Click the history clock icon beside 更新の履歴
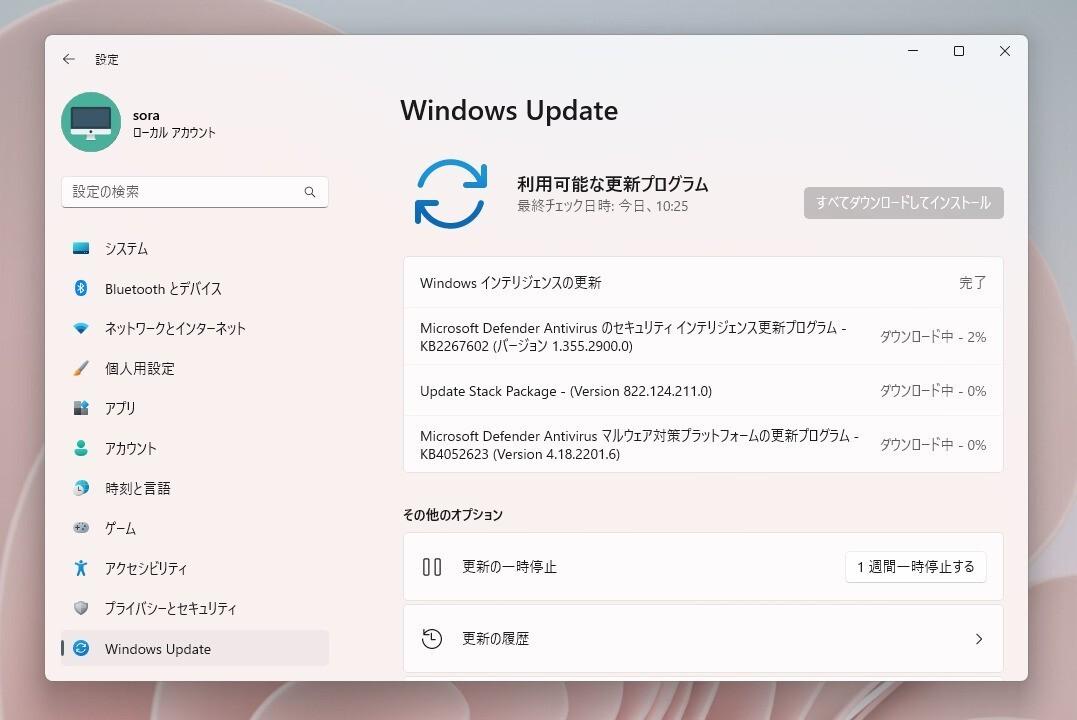 coord(432,639)
